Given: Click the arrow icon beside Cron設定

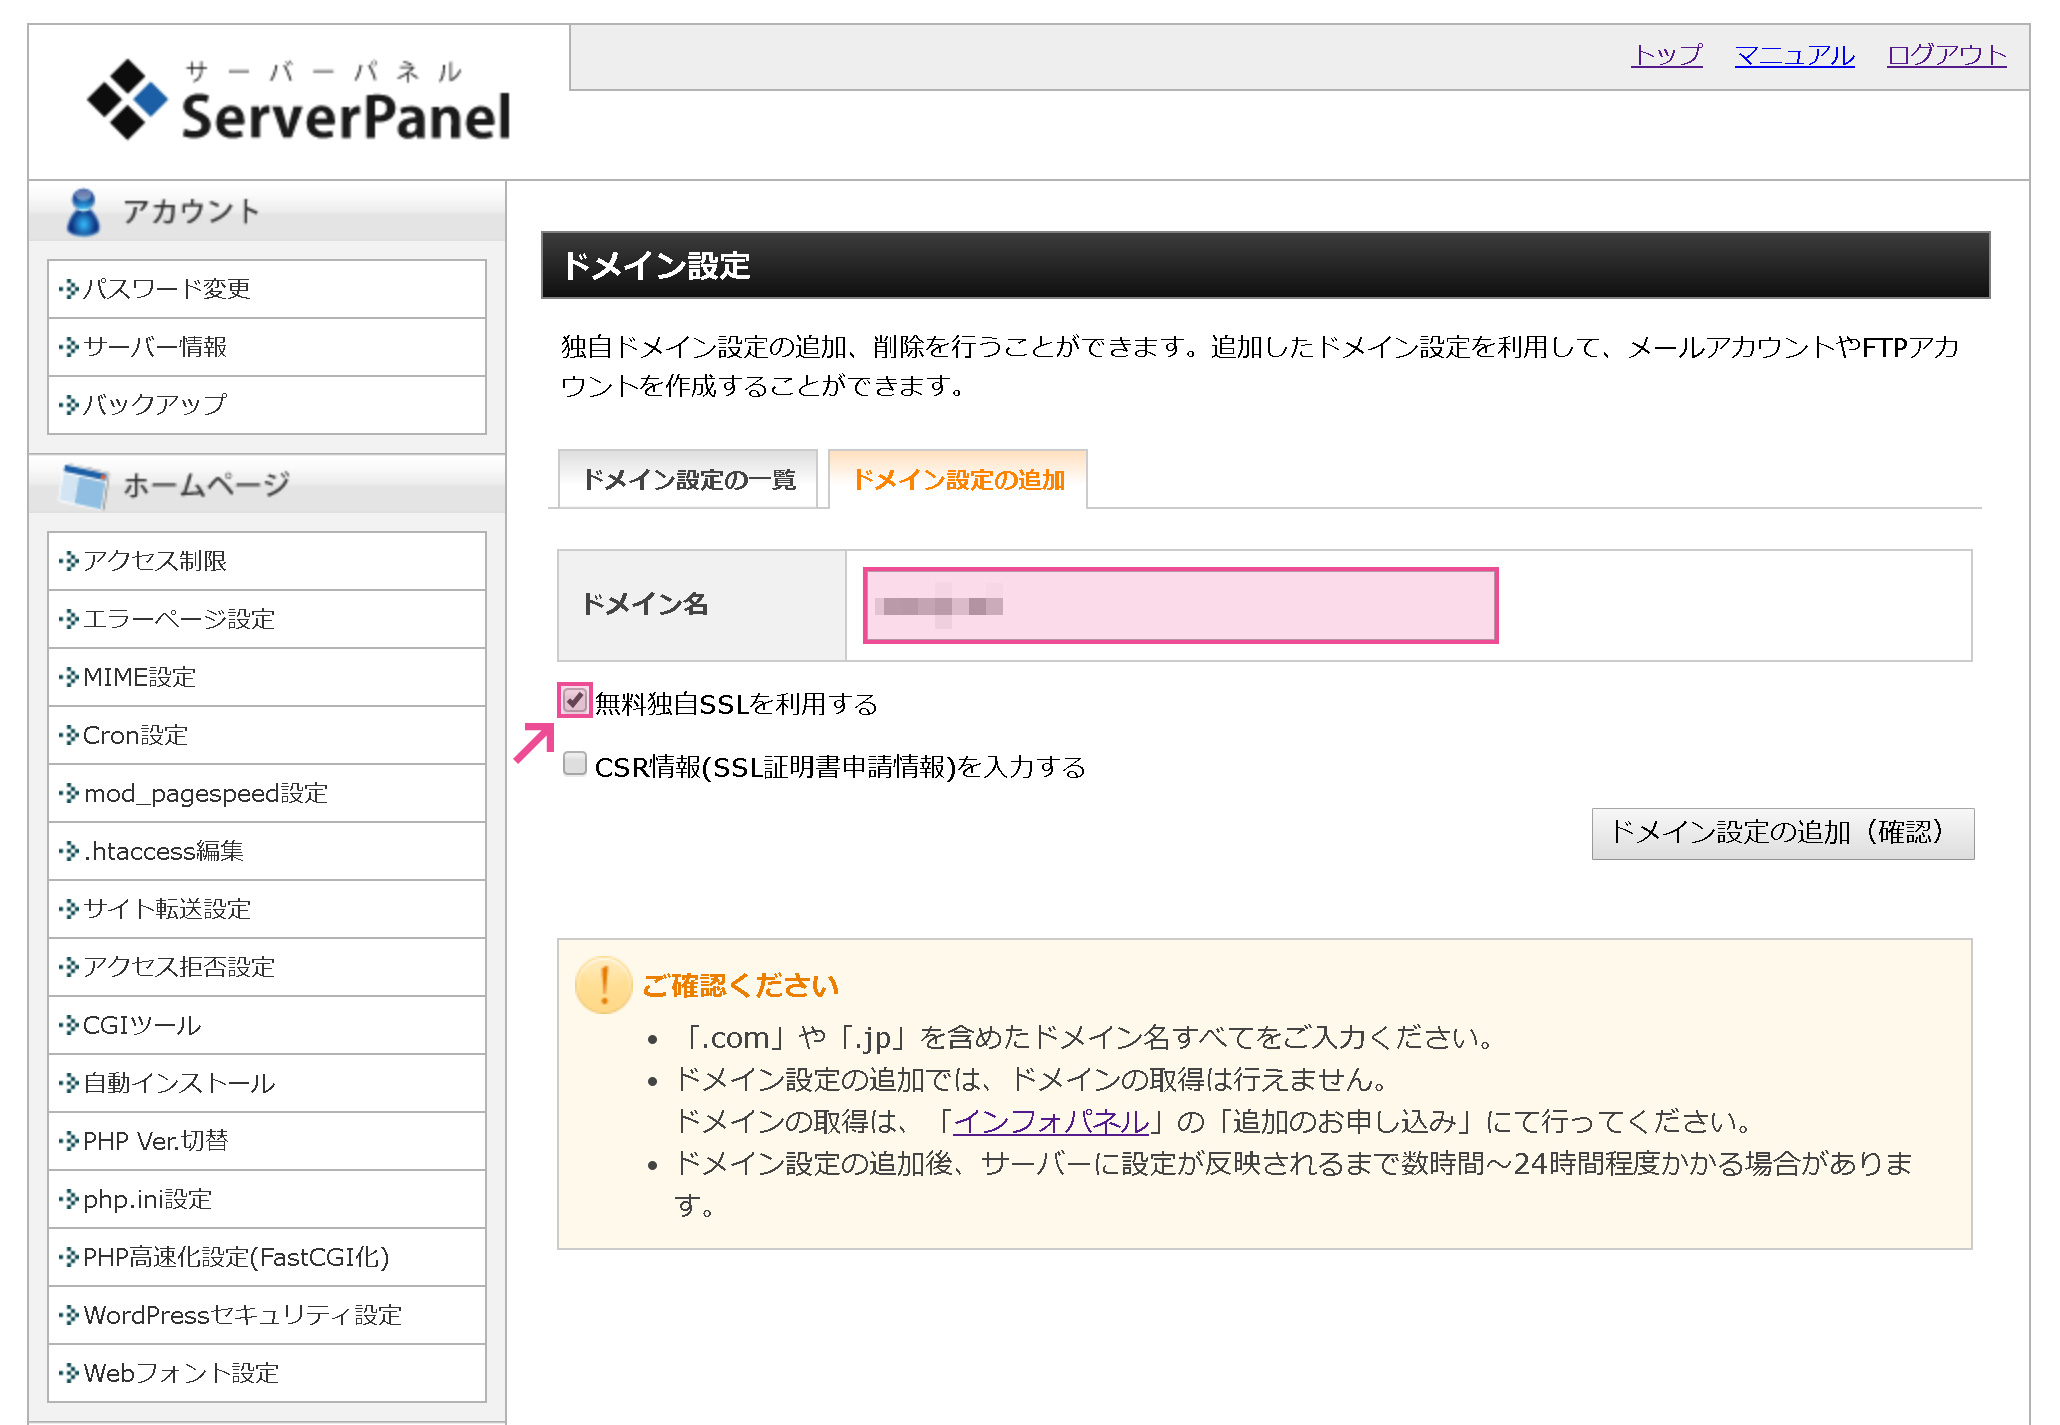Looking at the screenshot, I should click(68, 735).
